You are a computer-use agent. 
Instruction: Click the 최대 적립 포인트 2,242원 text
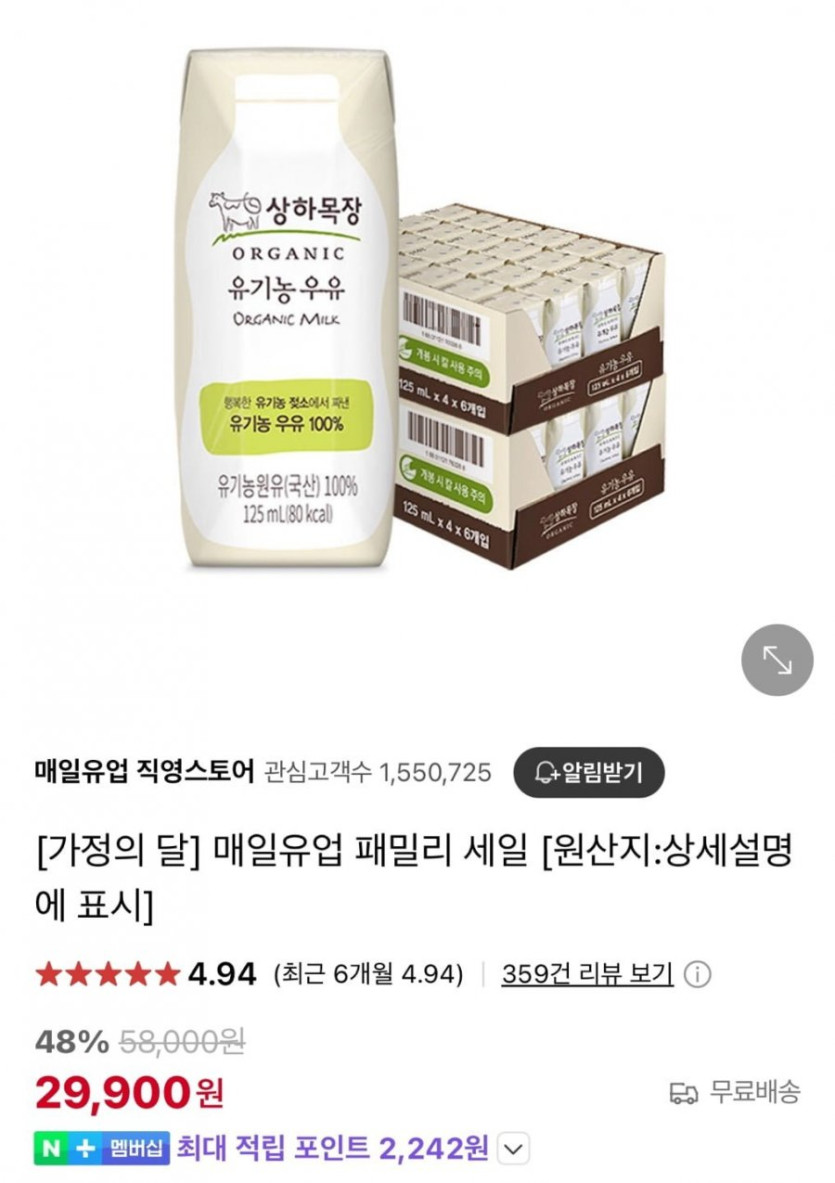point(333,1148)
